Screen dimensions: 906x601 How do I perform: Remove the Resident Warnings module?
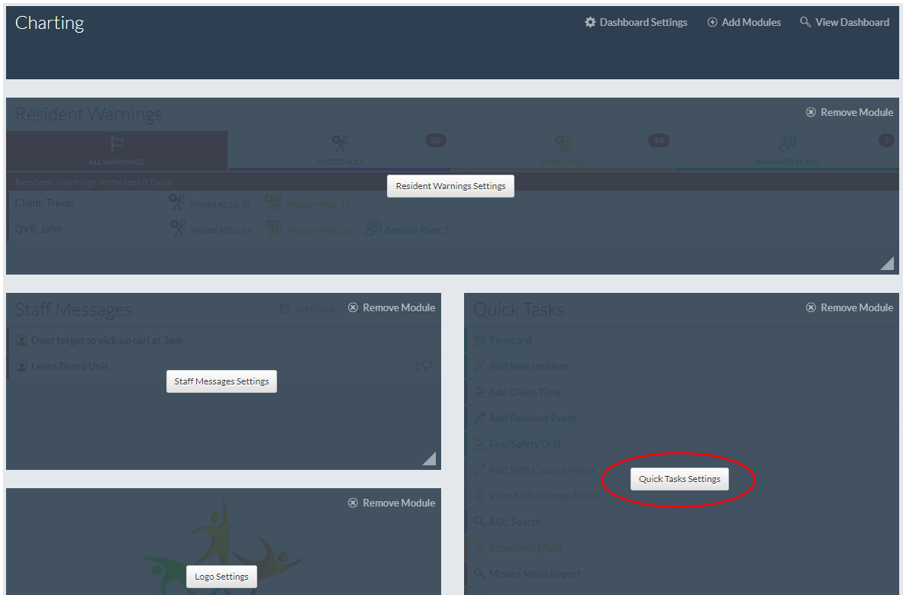(x=849, y=113)
